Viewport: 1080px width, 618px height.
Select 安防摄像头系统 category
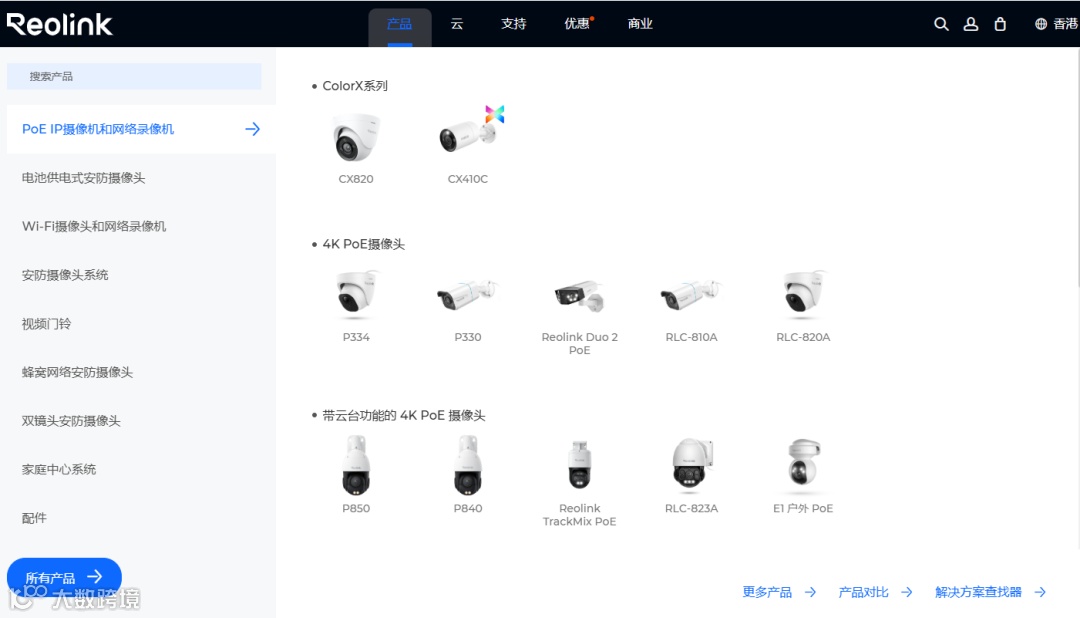[65, 275]
